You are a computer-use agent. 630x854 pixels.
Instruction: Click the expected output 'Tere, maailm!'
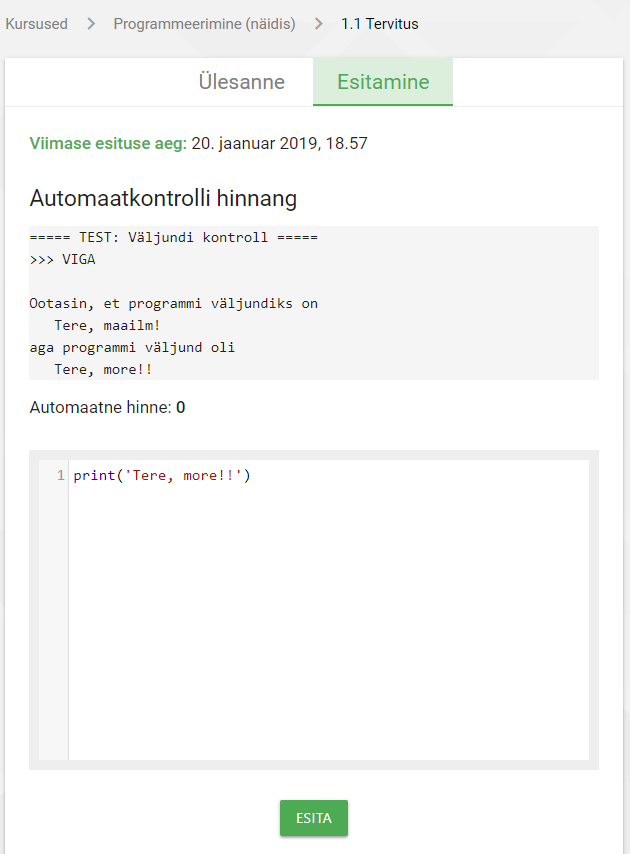[x=107, y=326]
